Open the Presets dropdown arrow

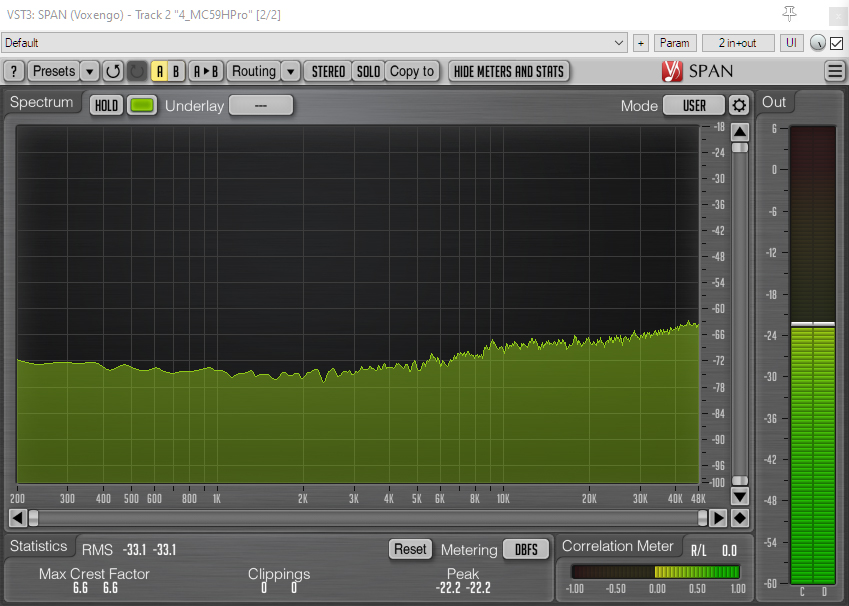click(89, 71)
